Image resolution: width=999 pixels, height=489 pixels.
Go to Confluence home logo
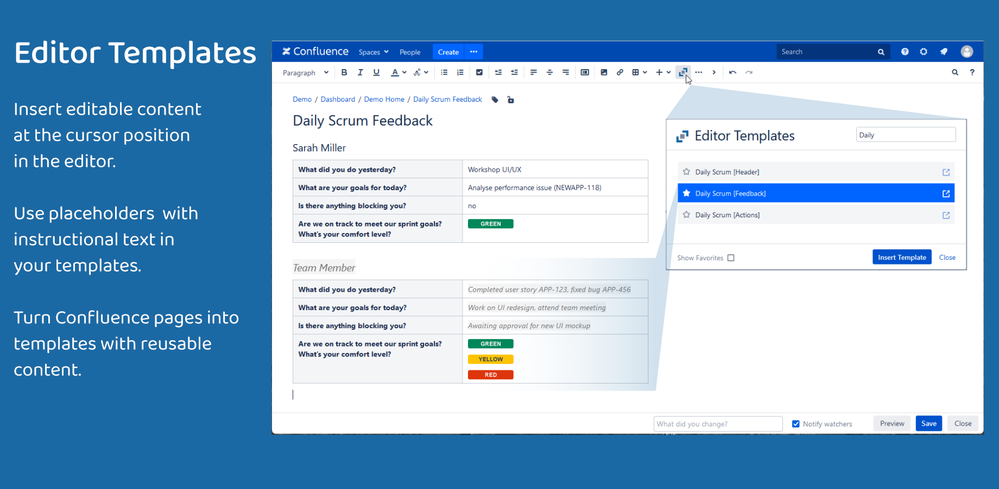click(x=315, y=52)
